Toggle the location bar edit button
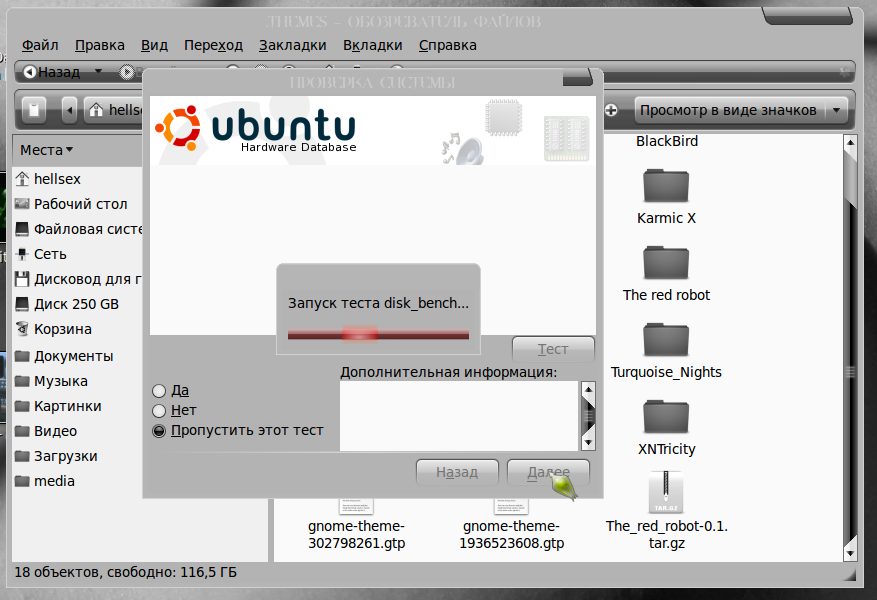The height and width of the screenshot is (600, 877). [34, 110]
